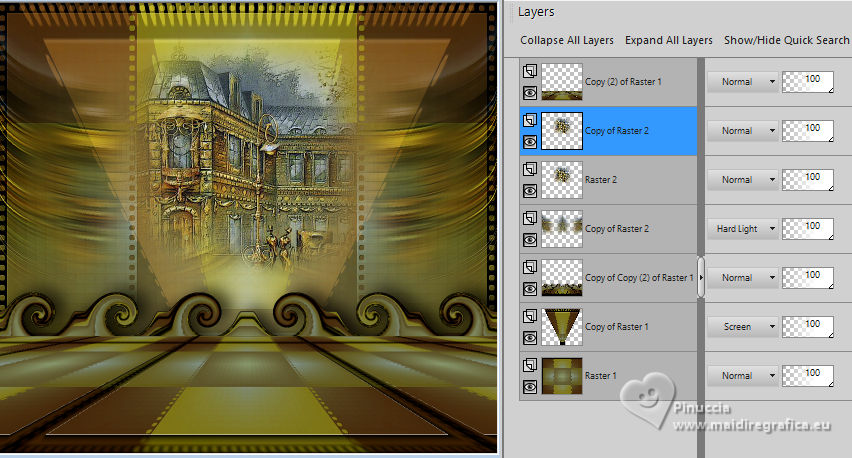Collapse All Layers
Viewport: 852px width, 458px height.
tap(567, 40)
